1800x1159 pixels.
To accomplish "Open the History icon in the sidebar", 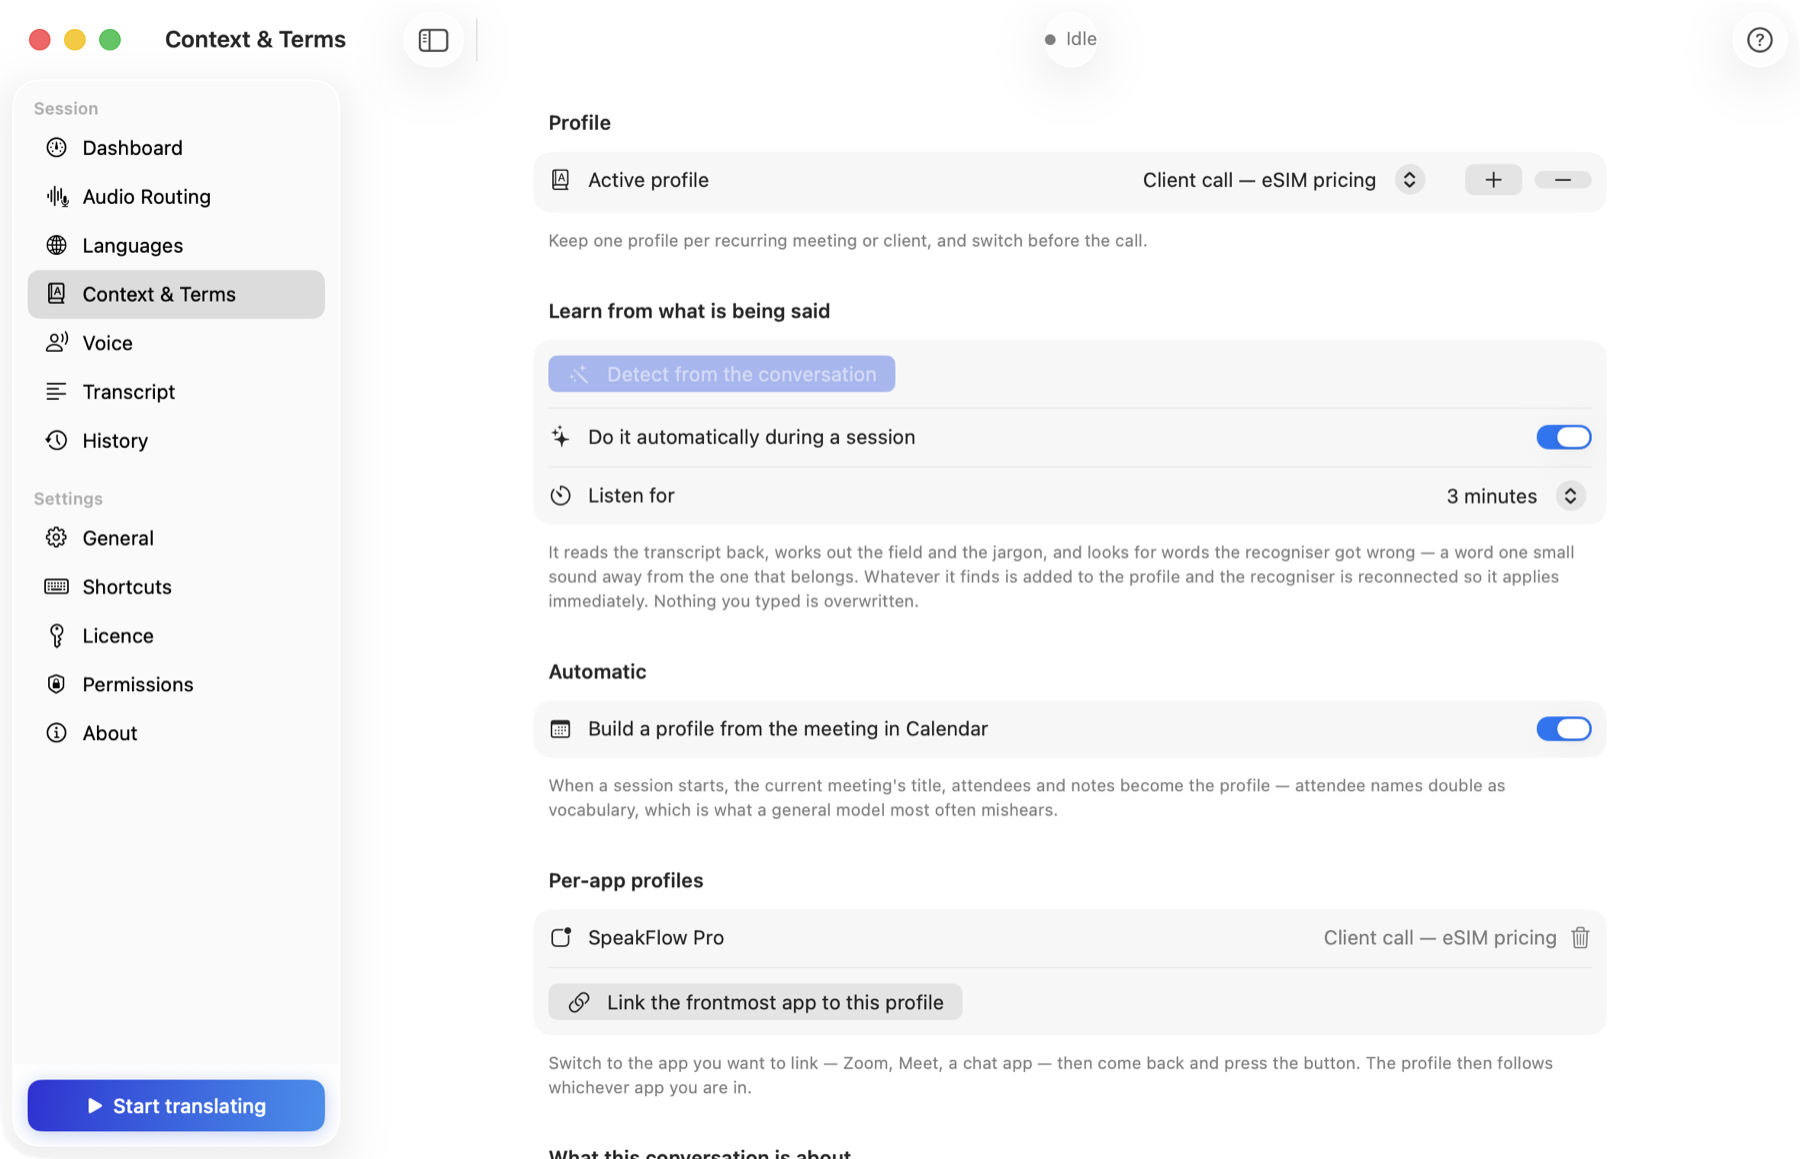I will [x=57, y=441].
